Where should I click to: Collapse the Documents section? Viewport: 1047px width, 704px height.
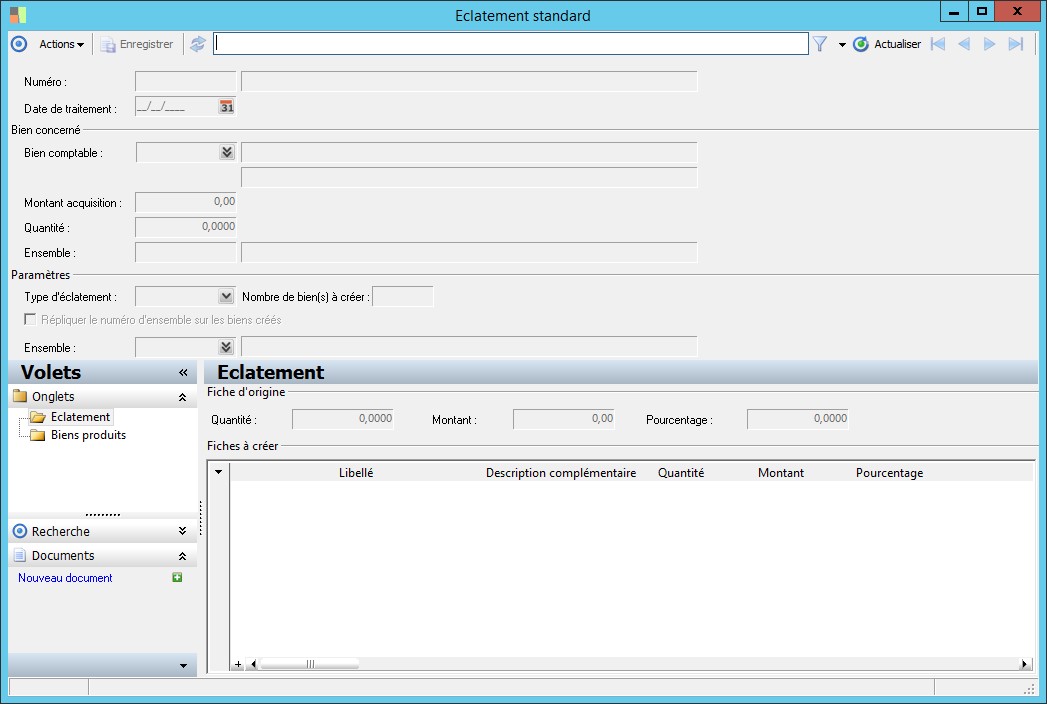coord(182,556)
